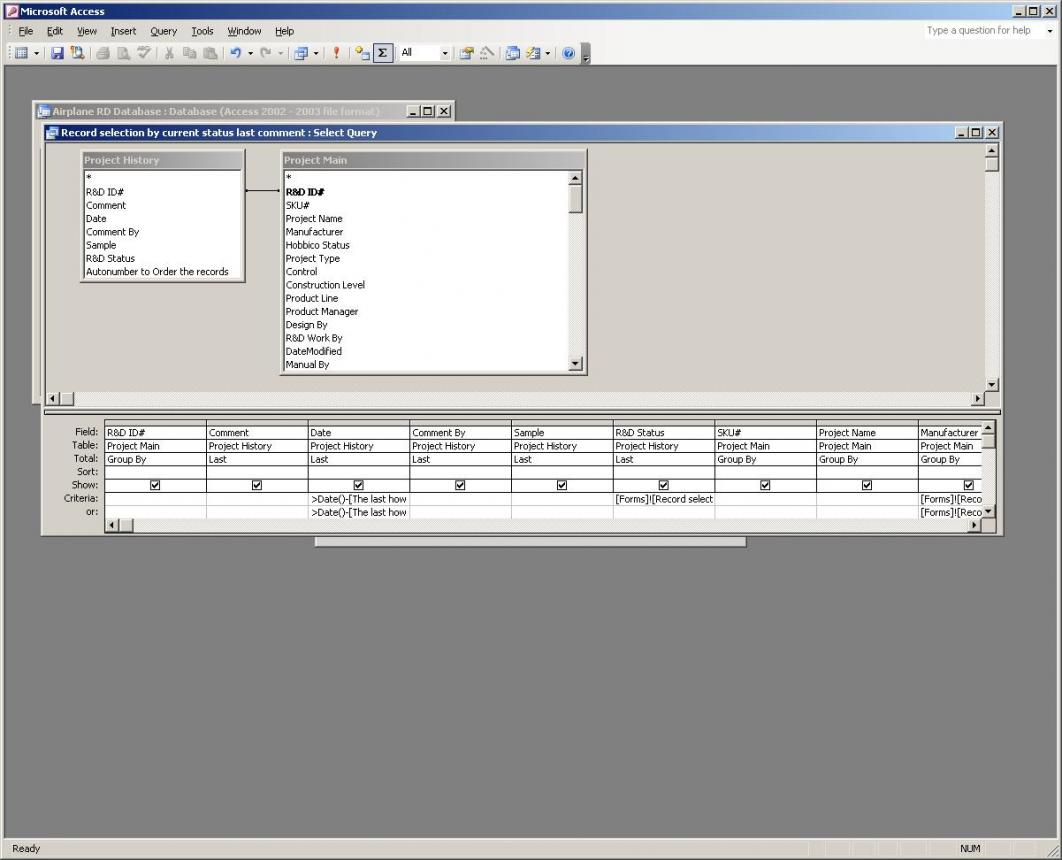Click the Paste clipboard icon

pyautogui.click(x=211, y=53)
